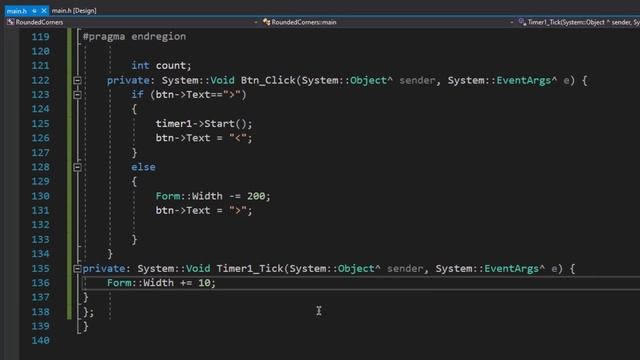Click the class icon beside RoundedCorners::main

click(x=267, y=22)
